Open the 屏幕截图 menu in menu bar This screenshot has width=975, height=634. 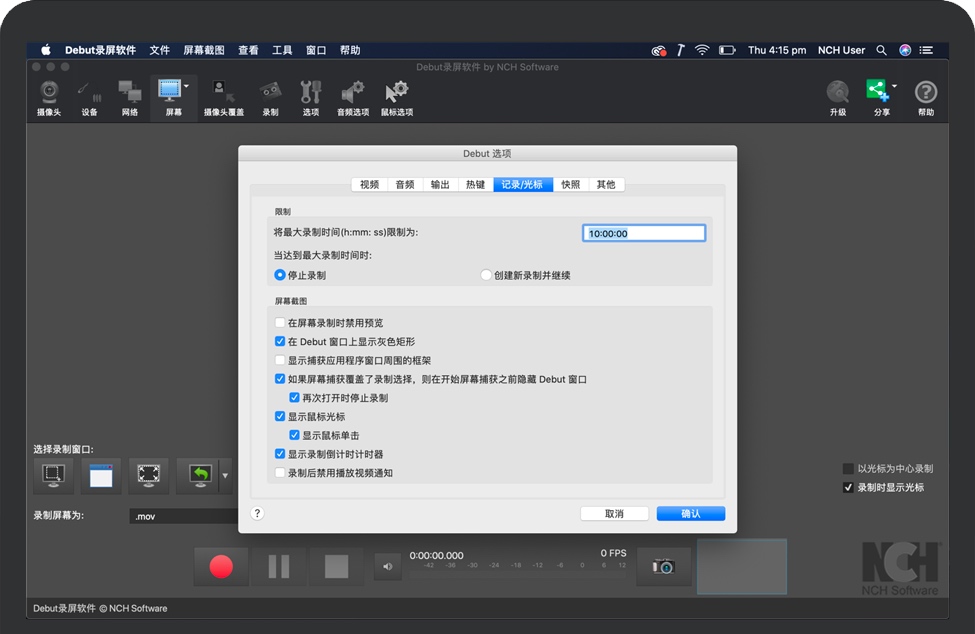[x=204, y=50]
